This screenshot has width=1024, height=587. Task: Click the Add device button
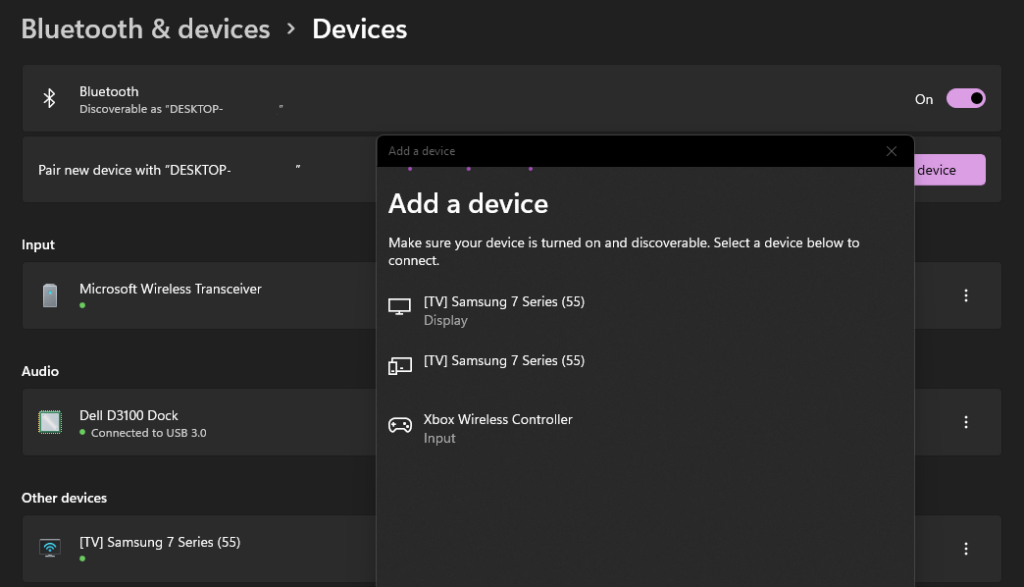coord(950,170)
